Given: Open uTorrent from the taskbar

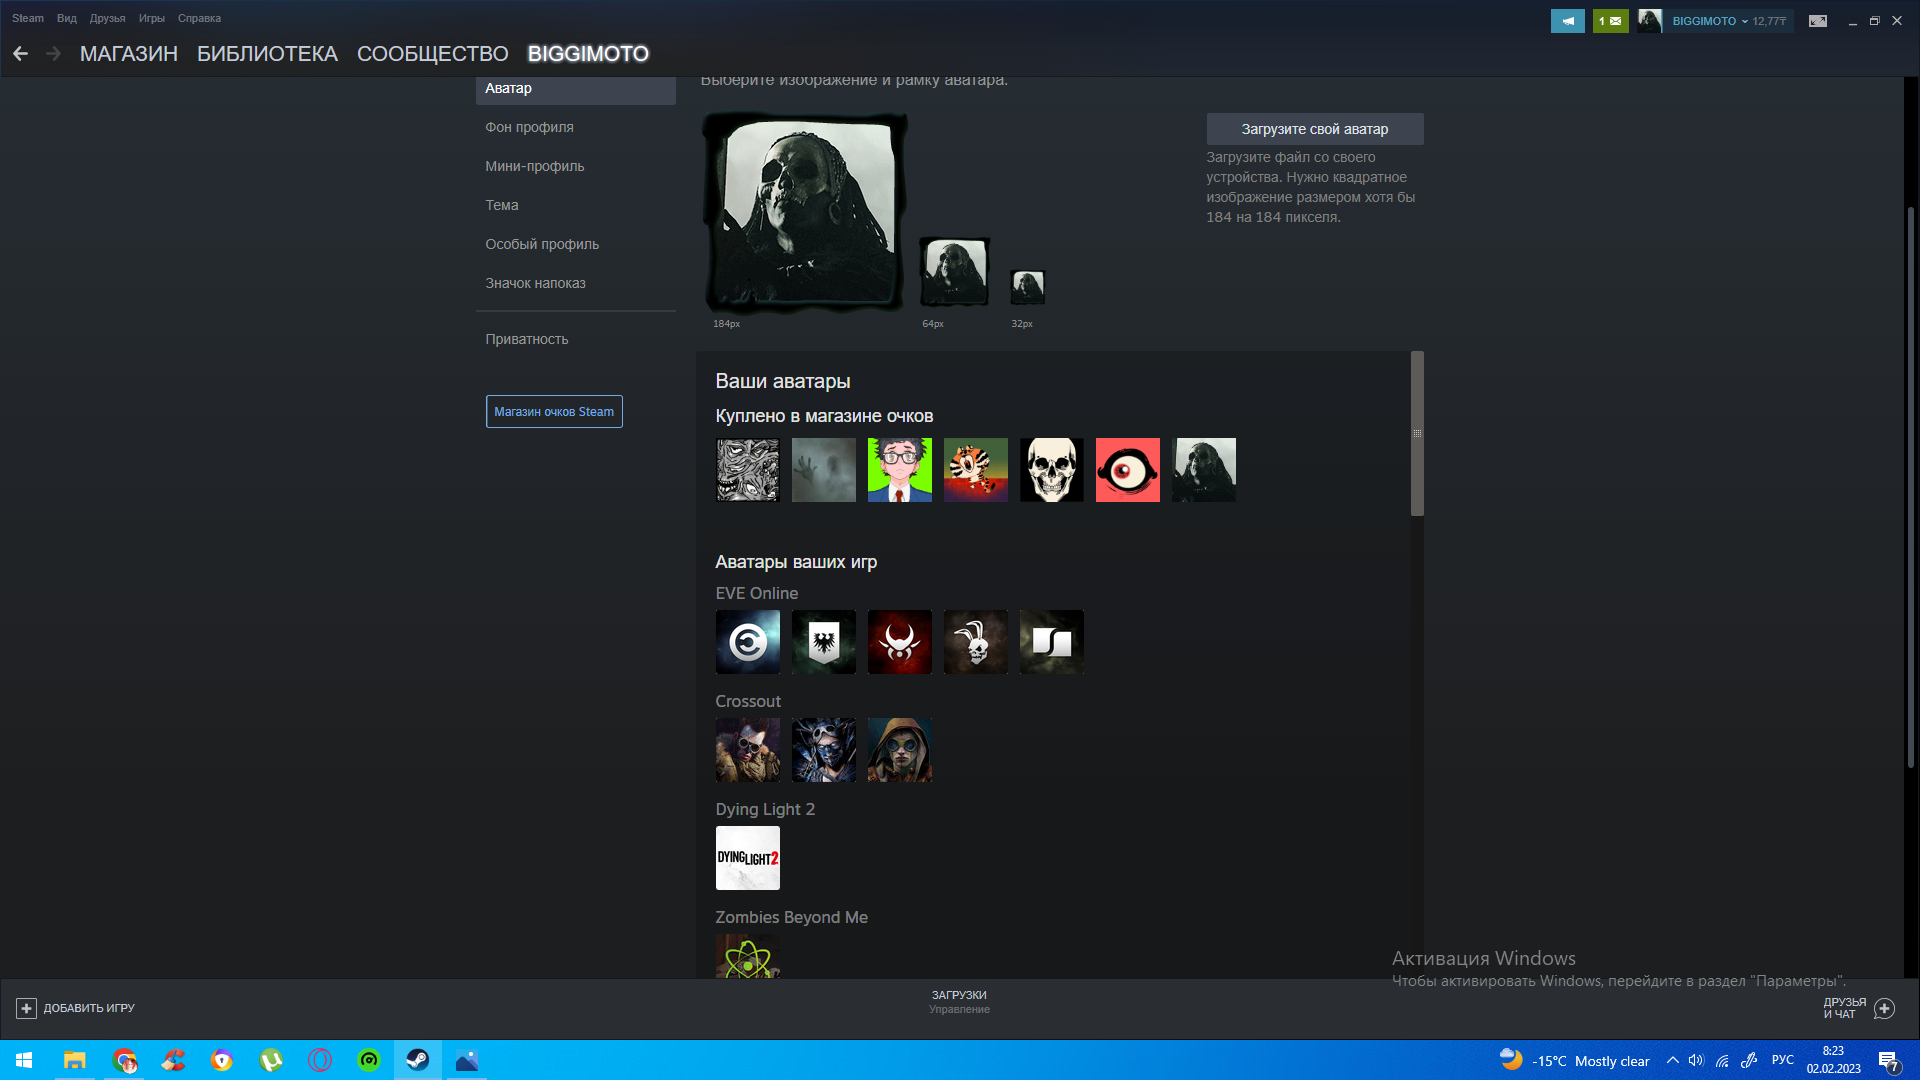Looking at the screenshot, I should (x=271, y=1060).
